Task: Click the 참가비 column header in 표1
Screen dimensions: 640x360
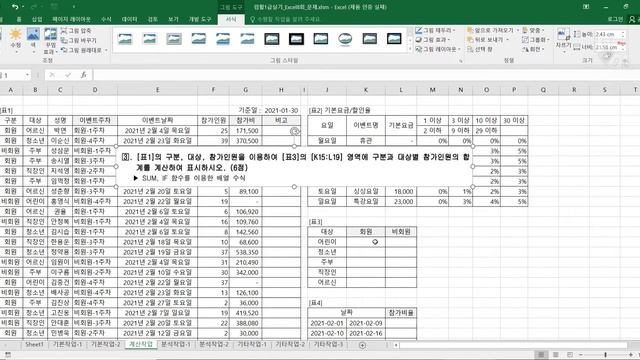Action: tap(245, 120)
